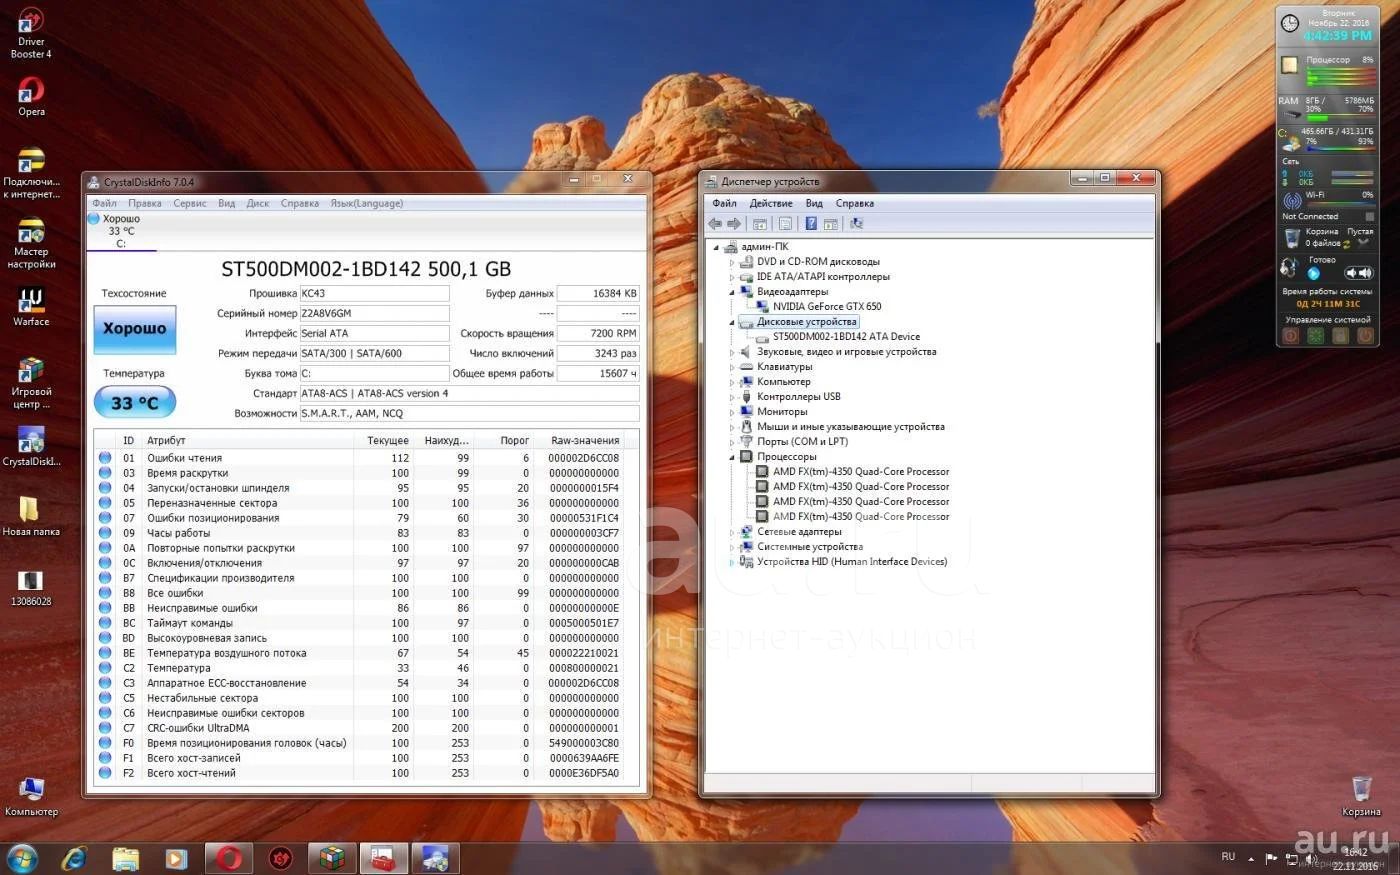Click the 33 °C temperature button

coord(135,402)
